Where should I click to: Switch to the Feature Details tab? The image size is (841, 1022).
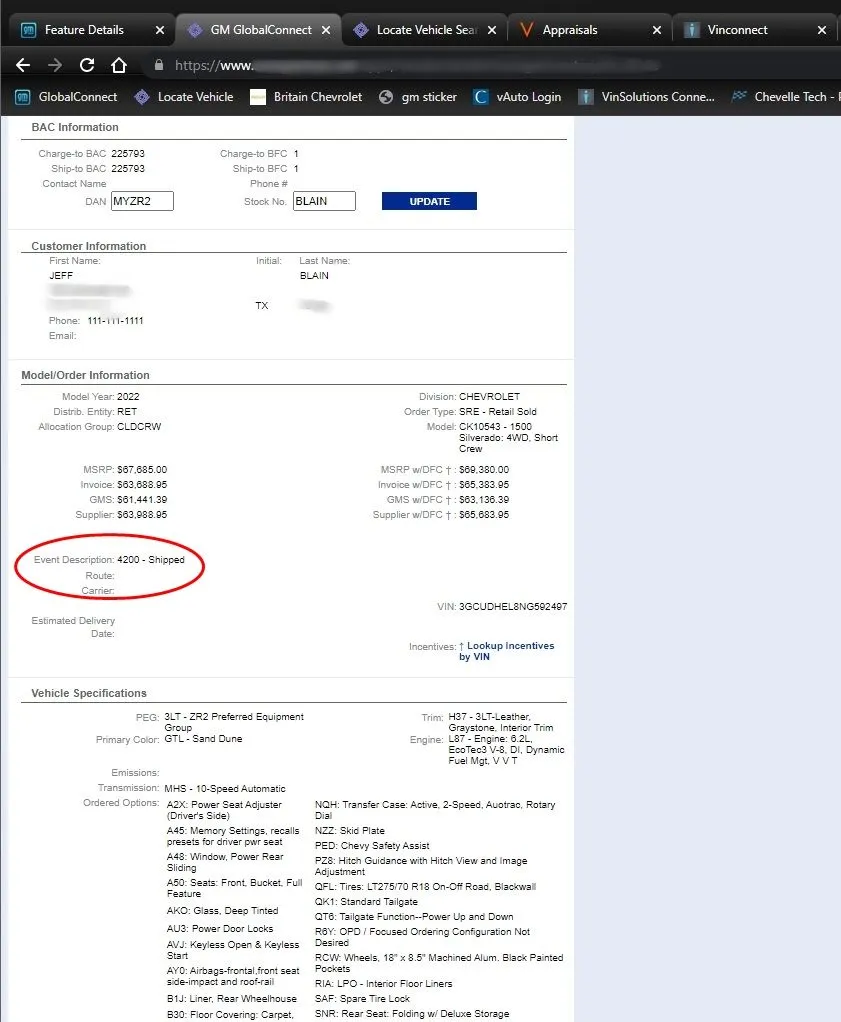pyautogui.click(x=83, y=30)
